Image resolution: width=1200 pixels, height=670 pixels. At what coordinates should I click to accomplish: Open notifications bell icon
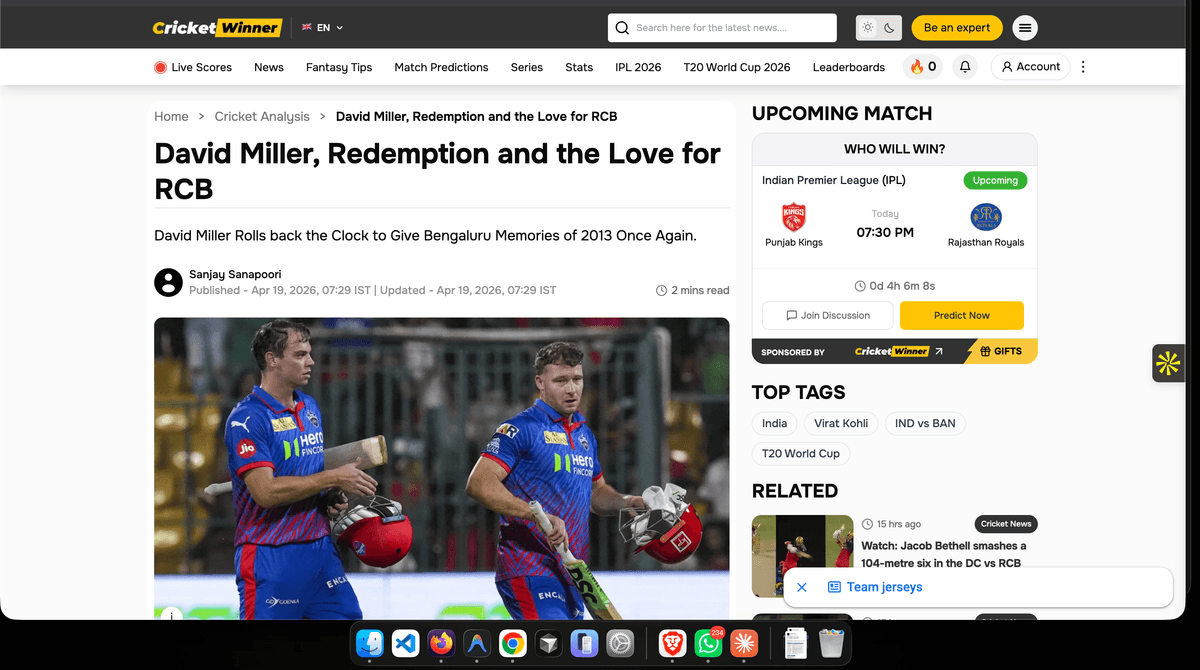(x=965, y=67)
